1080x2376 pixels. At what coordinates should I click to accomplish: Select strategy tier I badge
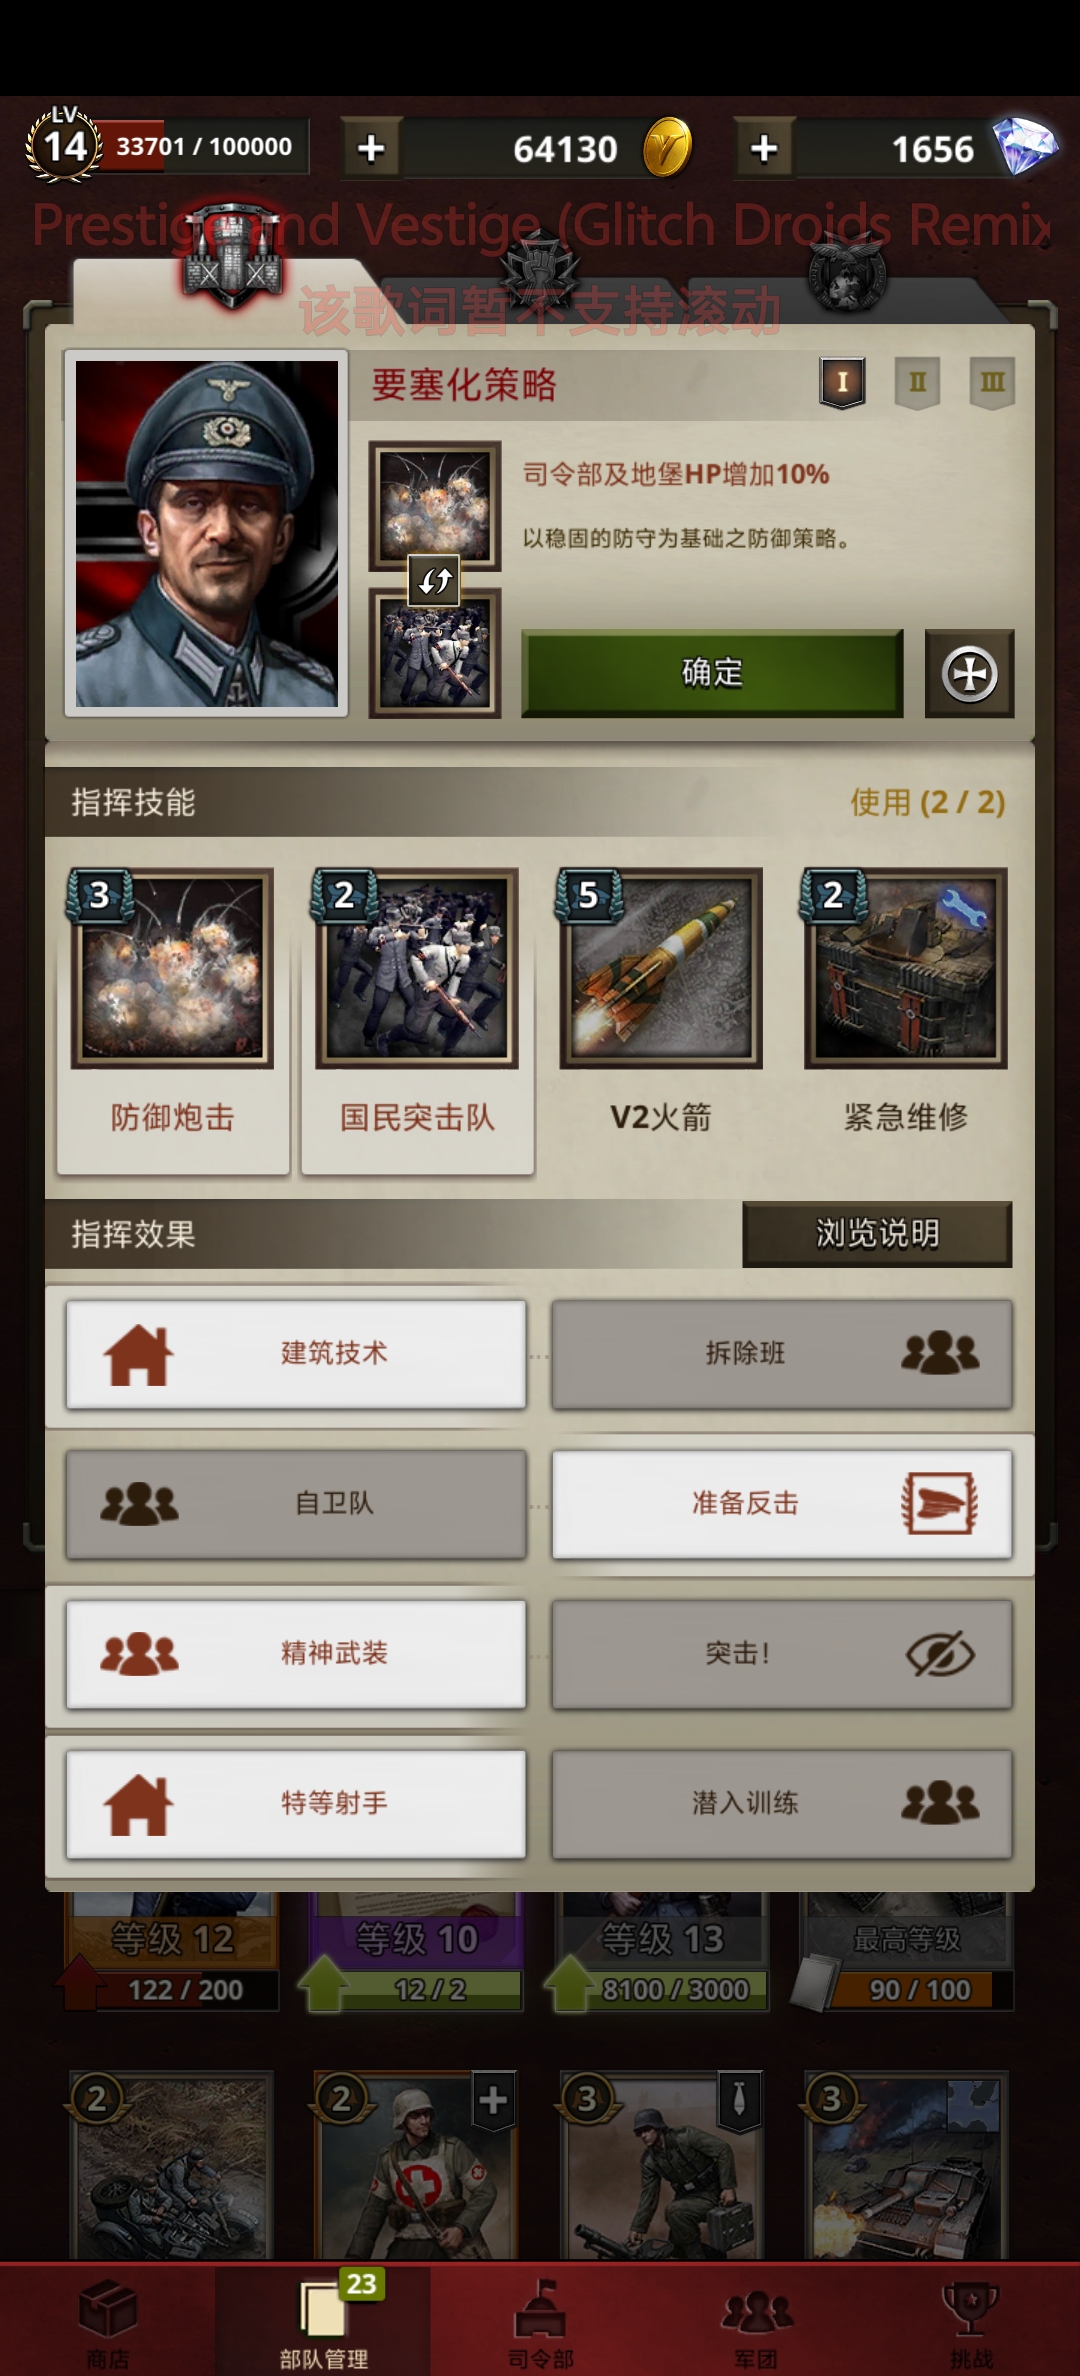842,382
